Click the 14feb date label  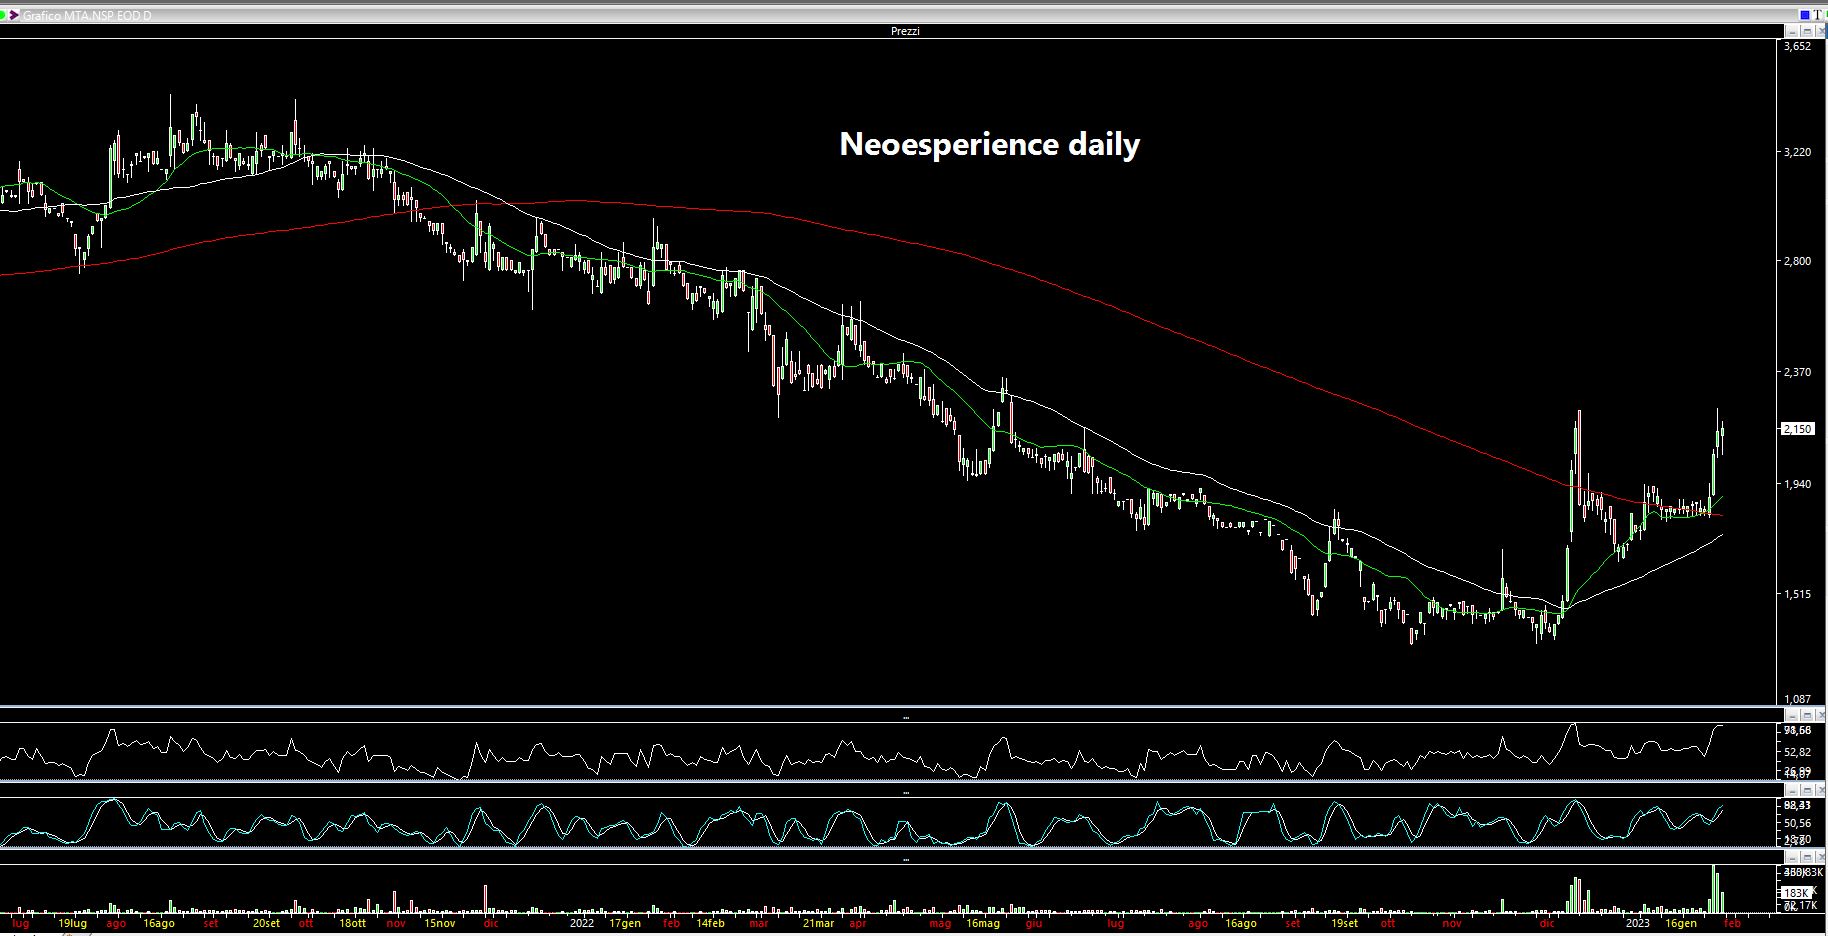pos(709,923)
